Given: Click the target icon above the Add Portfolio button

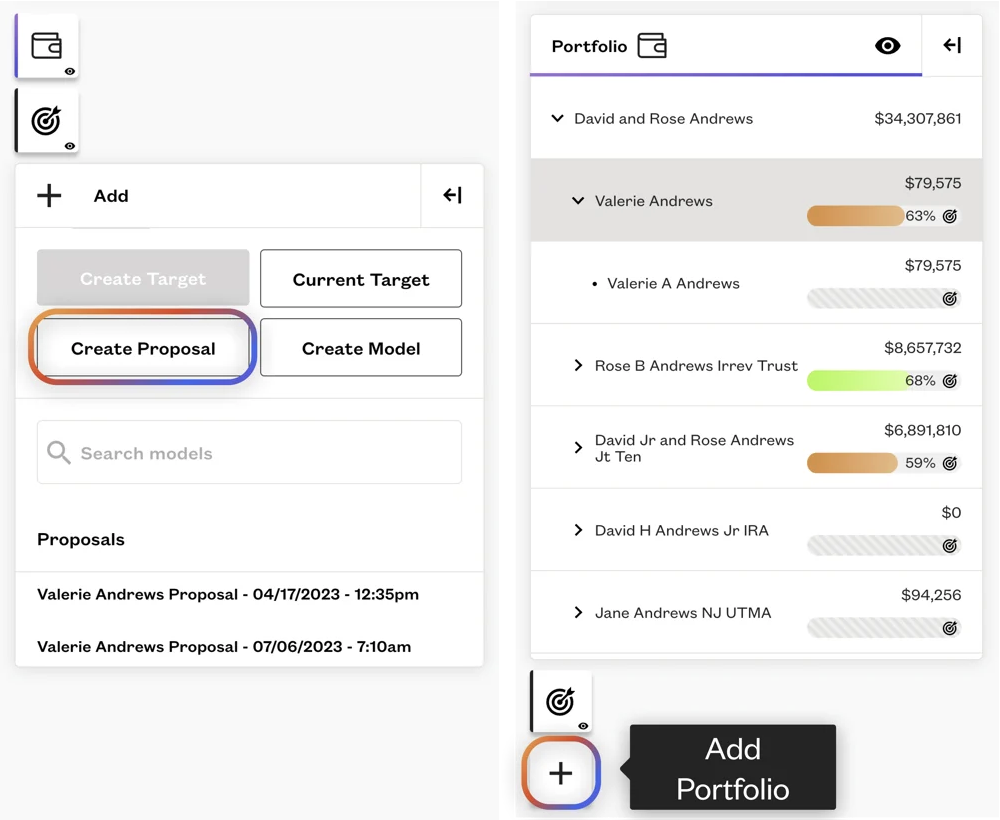Looking at the screenshot, I should (561, 701).
